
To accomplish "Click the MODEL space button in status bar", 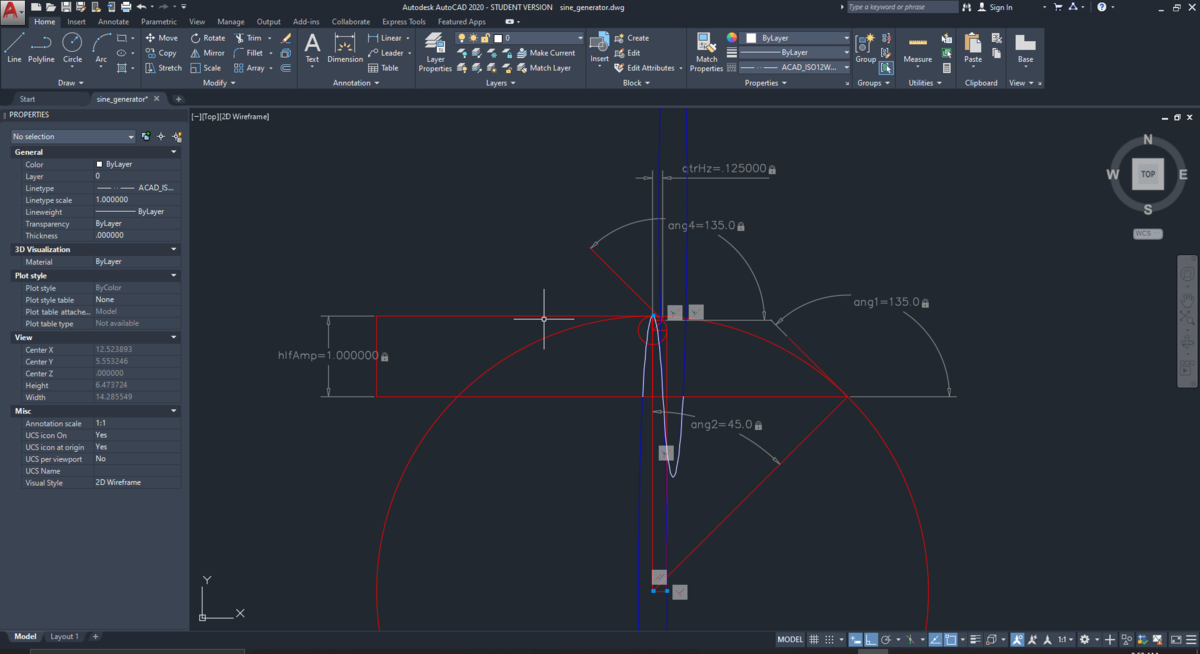I will point(790,639).
